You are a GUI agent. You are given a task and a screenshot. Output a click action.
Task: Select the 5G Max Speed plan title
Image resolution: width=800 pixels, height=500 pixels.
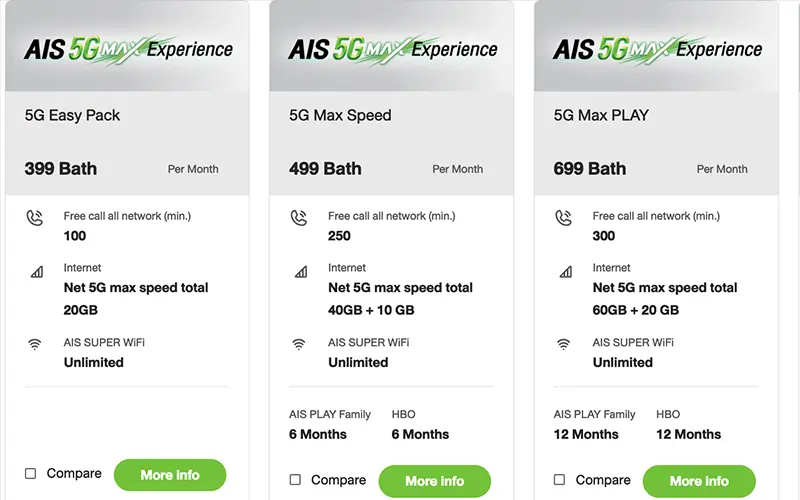(x=340, y=115)
